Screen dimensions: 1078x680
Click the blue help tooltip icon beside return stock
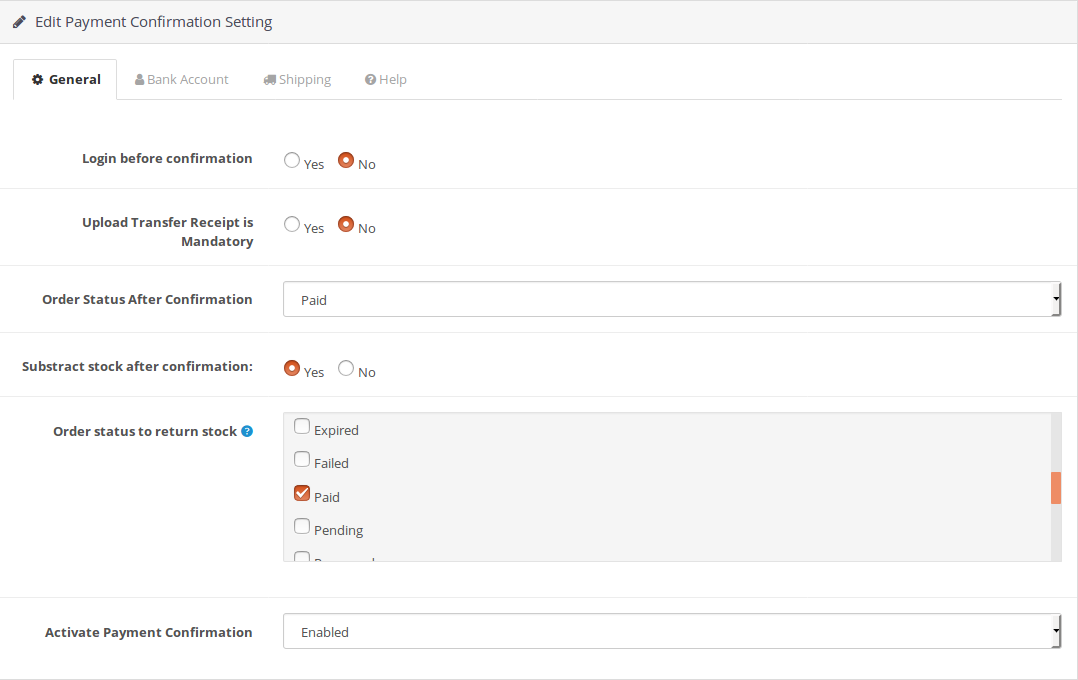tap(247, 432)
